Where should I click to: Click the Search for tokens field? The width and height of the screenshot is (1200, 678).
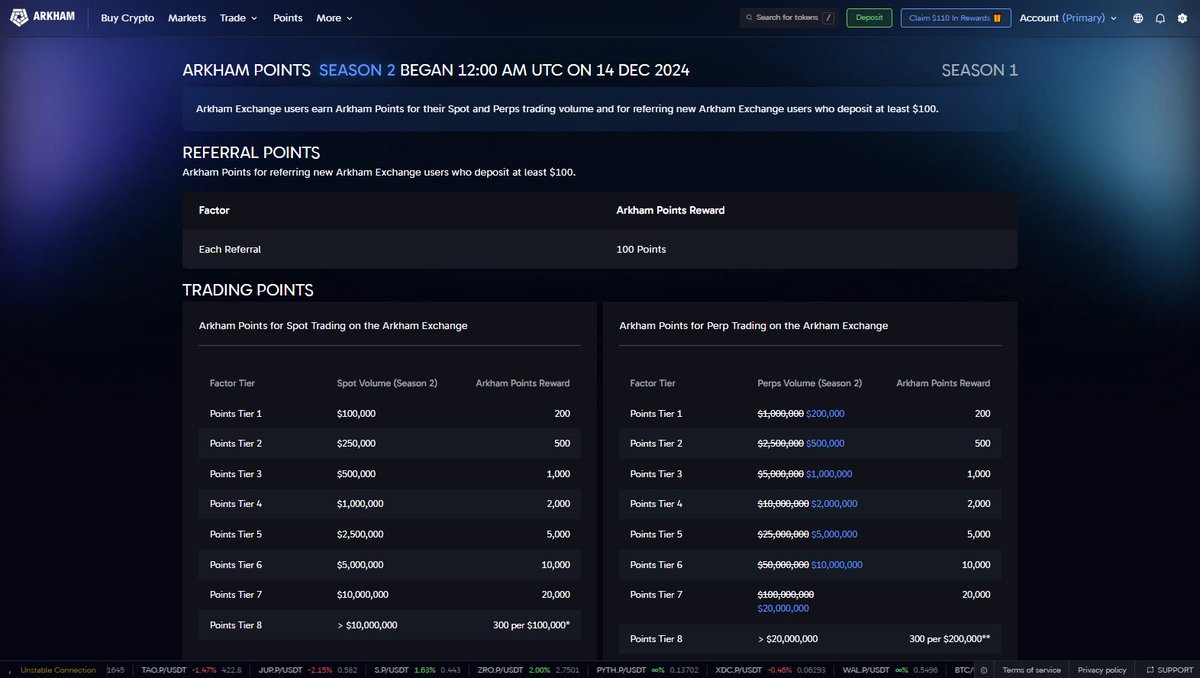[789, 18]
